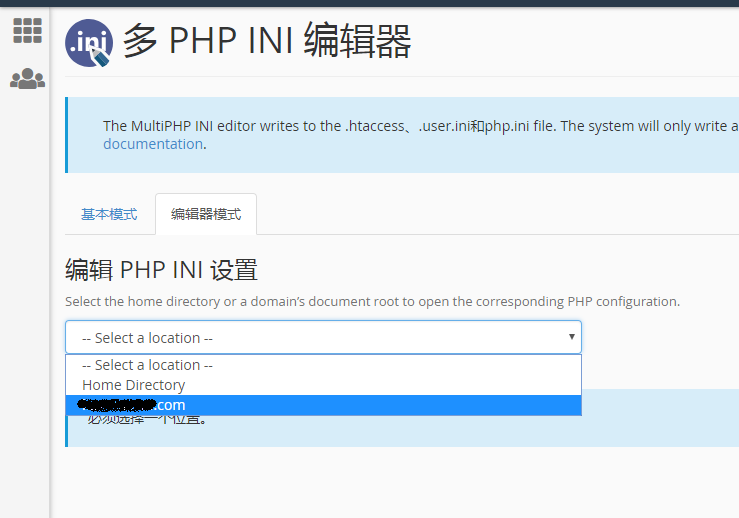Open the documentation link

[153, 144]
